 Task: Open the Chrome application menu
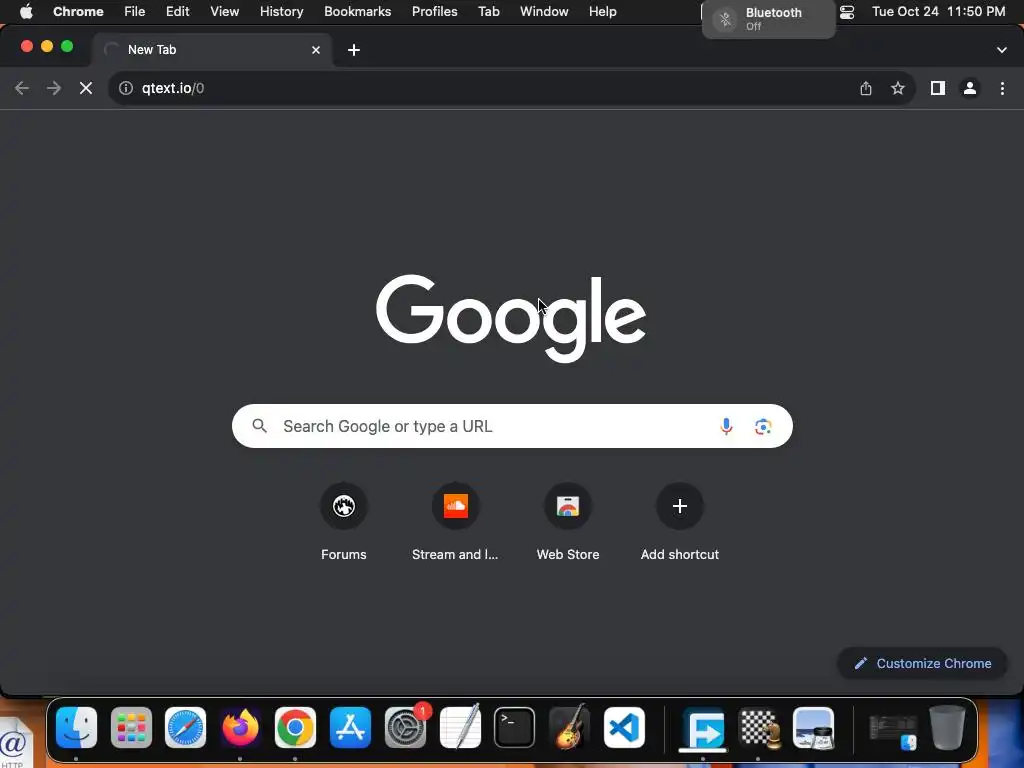pyautogui.click(x=78, y=12)
